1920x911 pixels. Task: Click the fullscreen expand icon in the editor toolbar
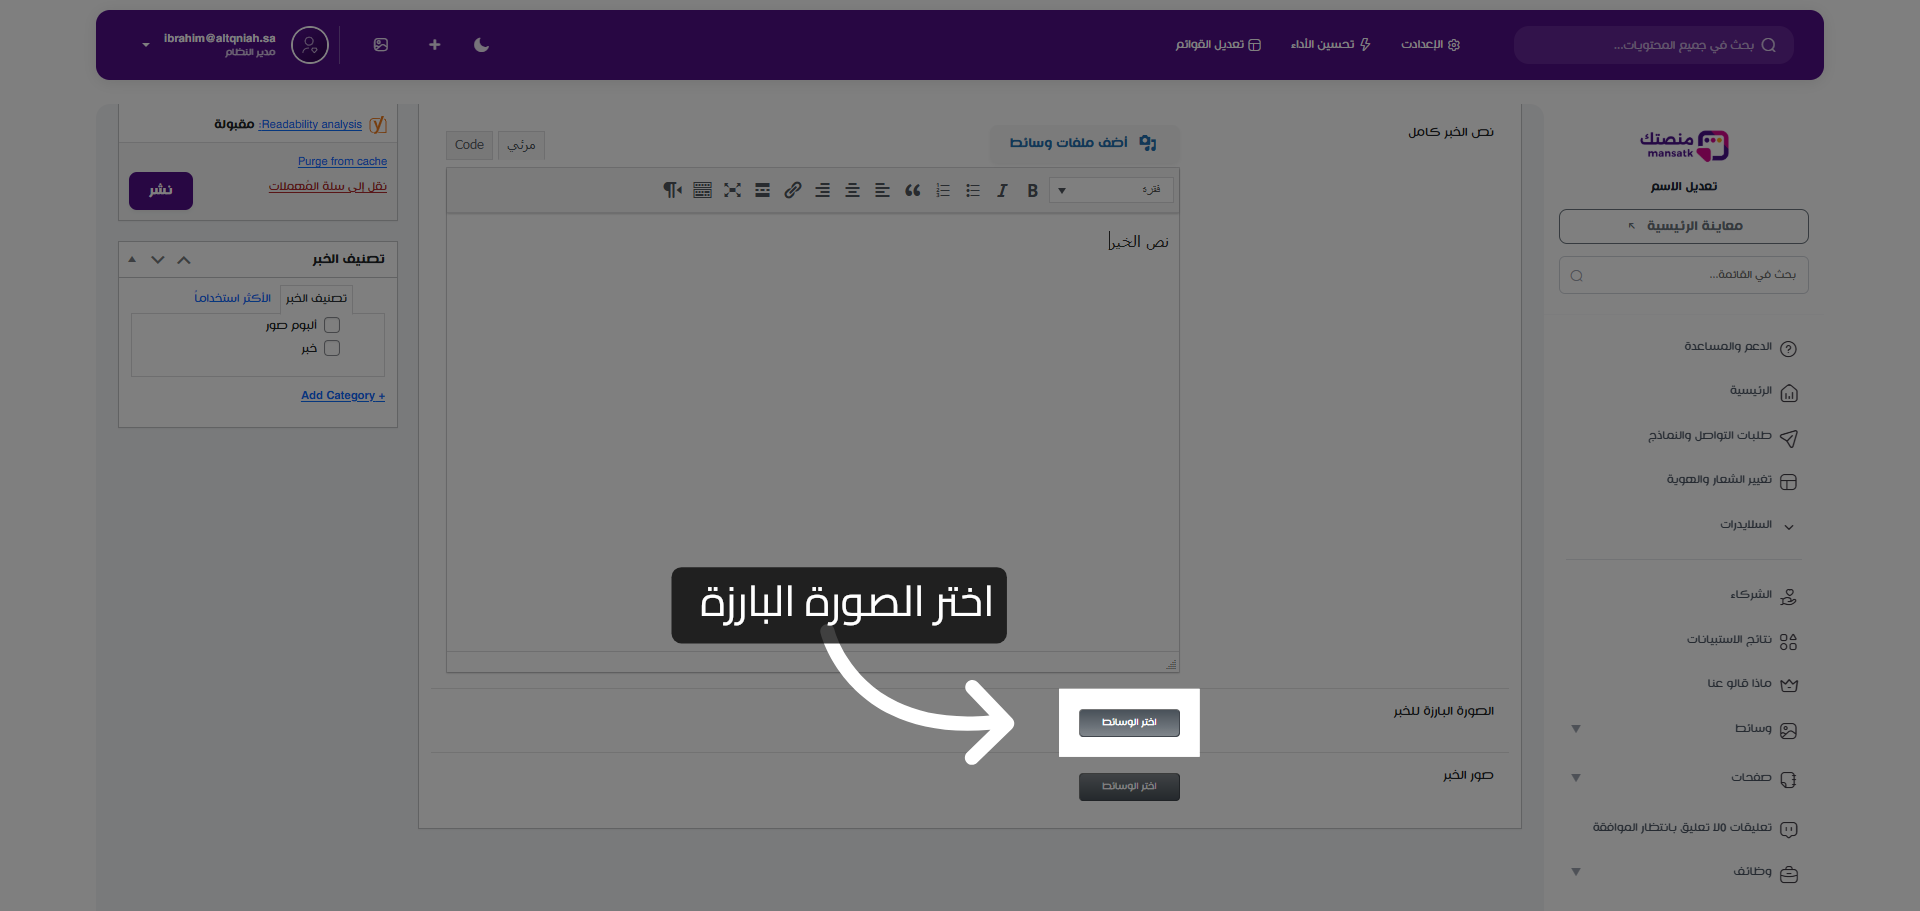point(733,190)
